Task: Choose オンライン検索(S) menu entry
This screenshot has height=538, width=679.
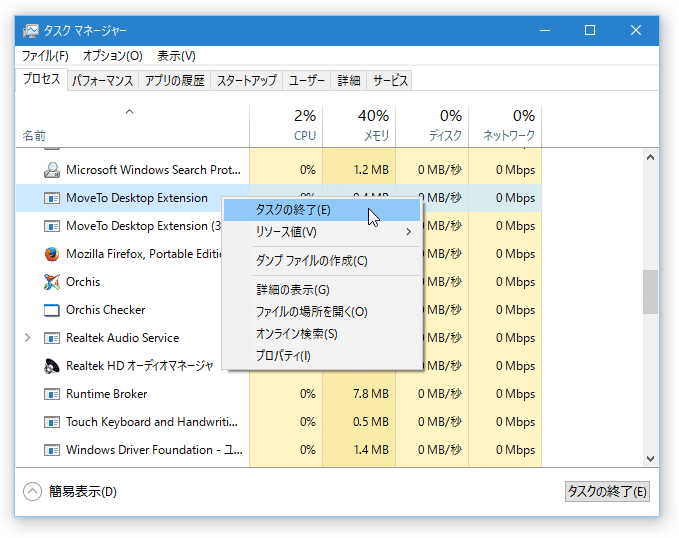Action: (322, 334)
